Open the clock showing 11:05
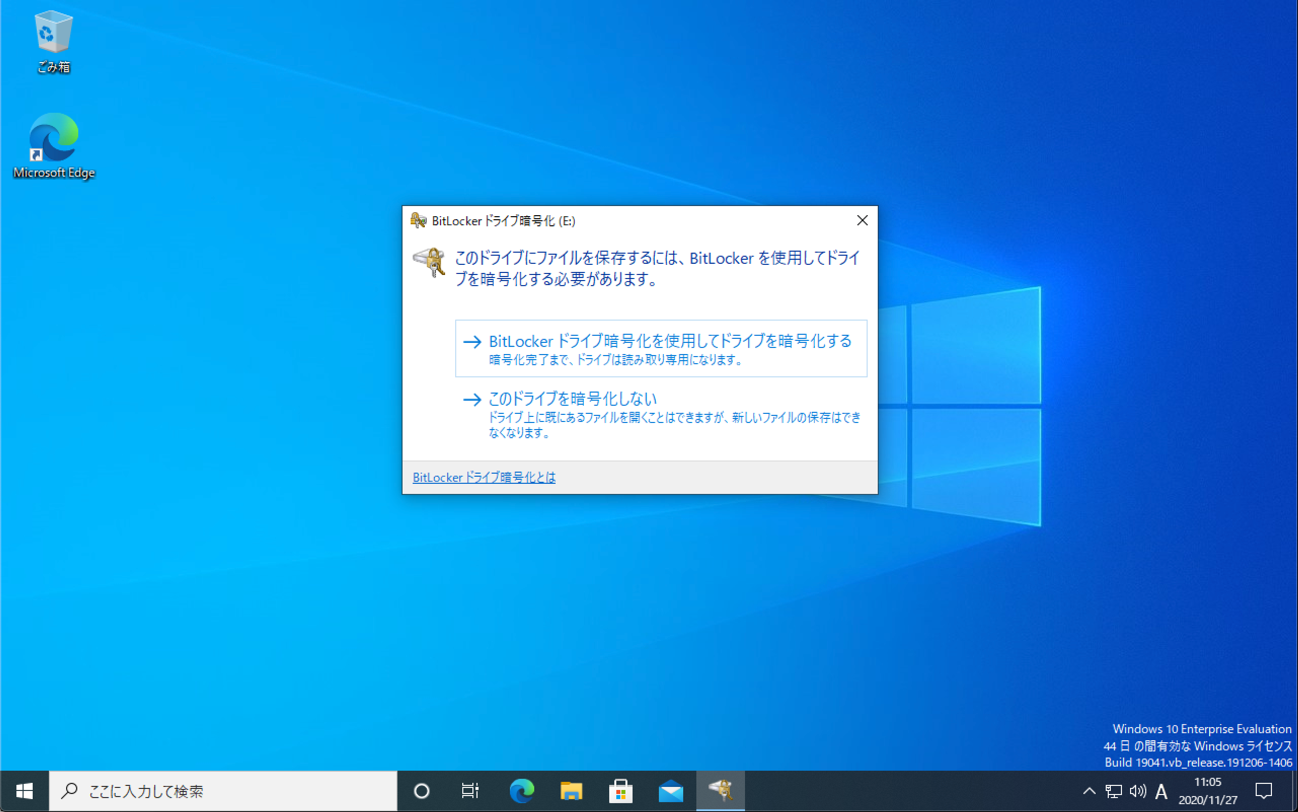The height and width of the screenshot is (812, 1298). click(1207, 791)
